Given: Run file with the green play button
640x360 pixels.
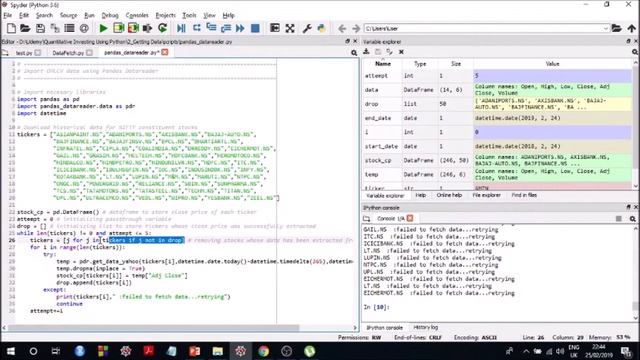Looking at the screenshot, I should (103, 28).
